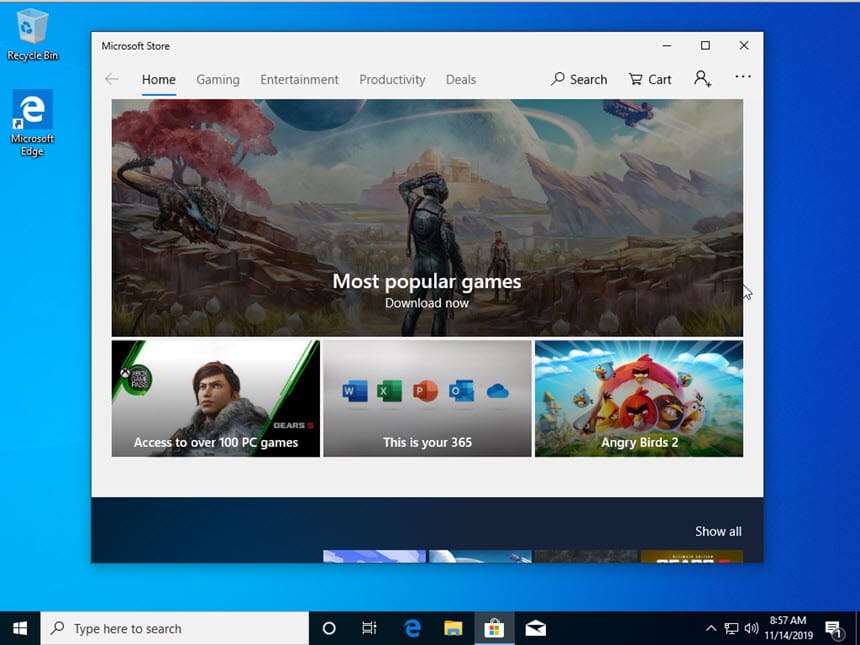Open the This is your 365 tile
This screenshot has width=860, height=645.
click(427, 398)
